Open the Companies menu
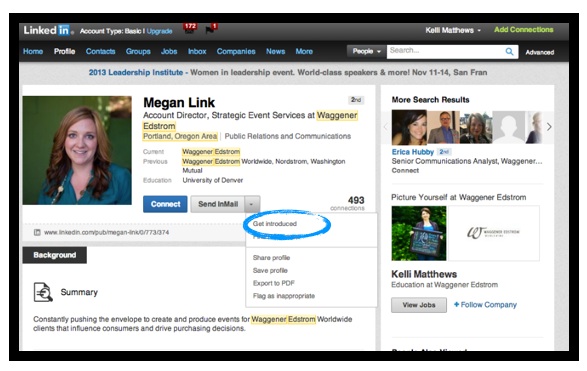The image size is (587, 371). [236, 51]
